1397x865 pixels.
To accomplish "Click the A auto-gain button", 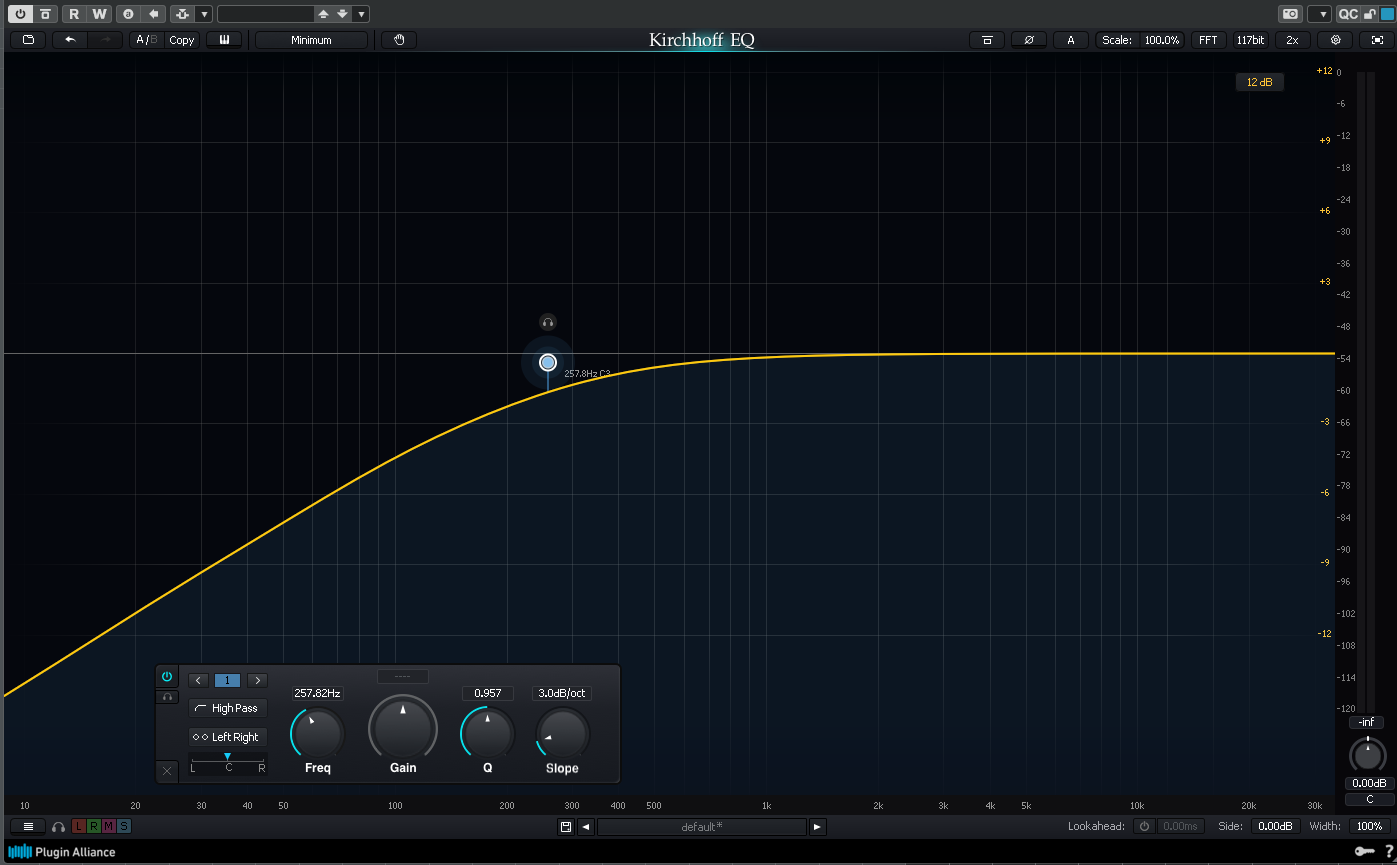I will 1071,40.
